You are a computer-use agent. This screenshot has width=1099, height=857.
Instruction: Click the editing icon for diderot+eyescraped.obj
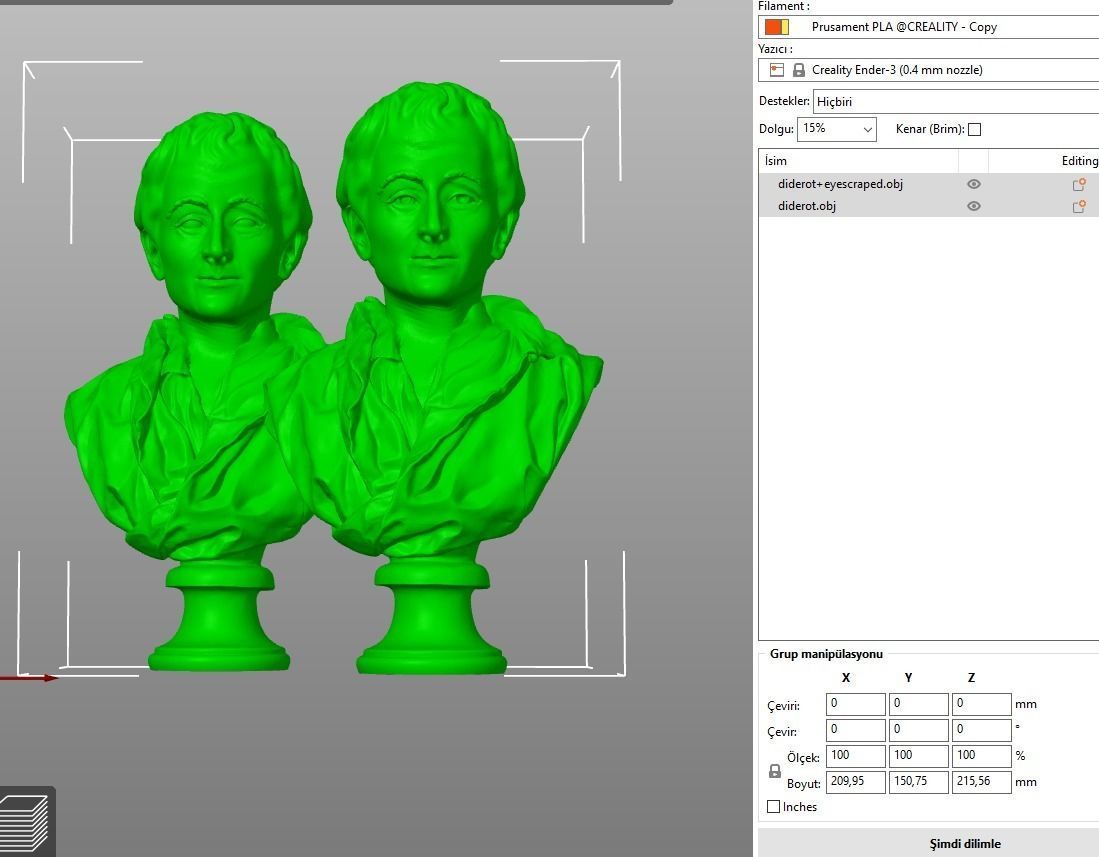1079,184
